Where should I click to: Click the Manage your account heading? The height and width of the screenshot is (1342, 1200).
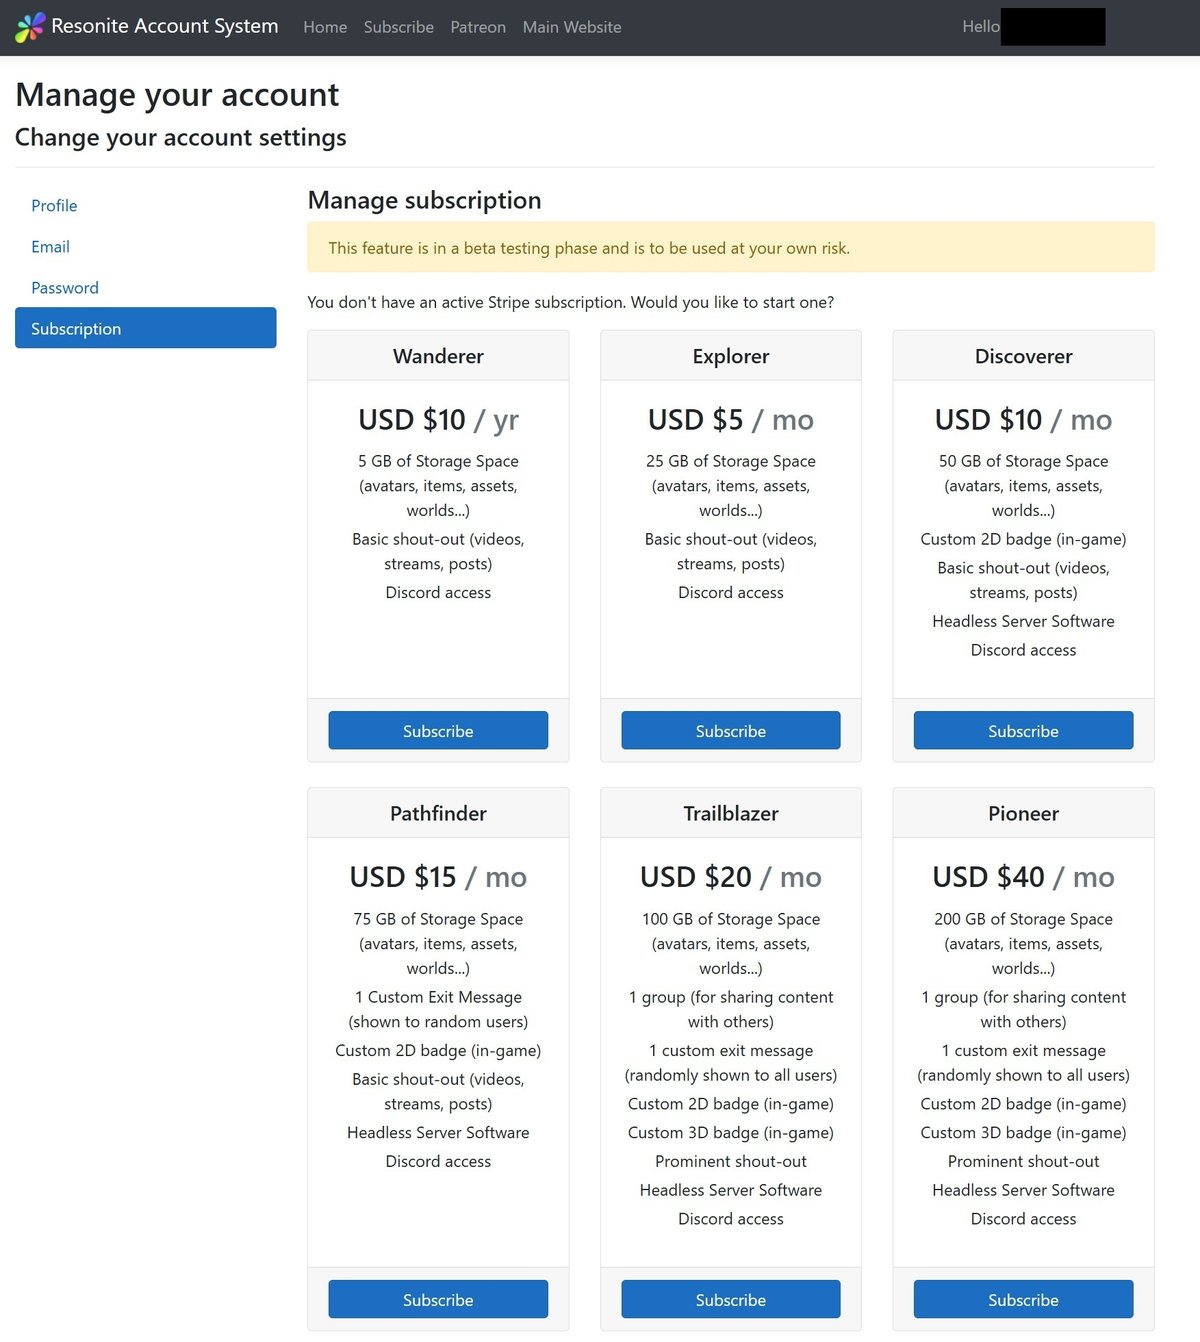click(x=177, y=95)
